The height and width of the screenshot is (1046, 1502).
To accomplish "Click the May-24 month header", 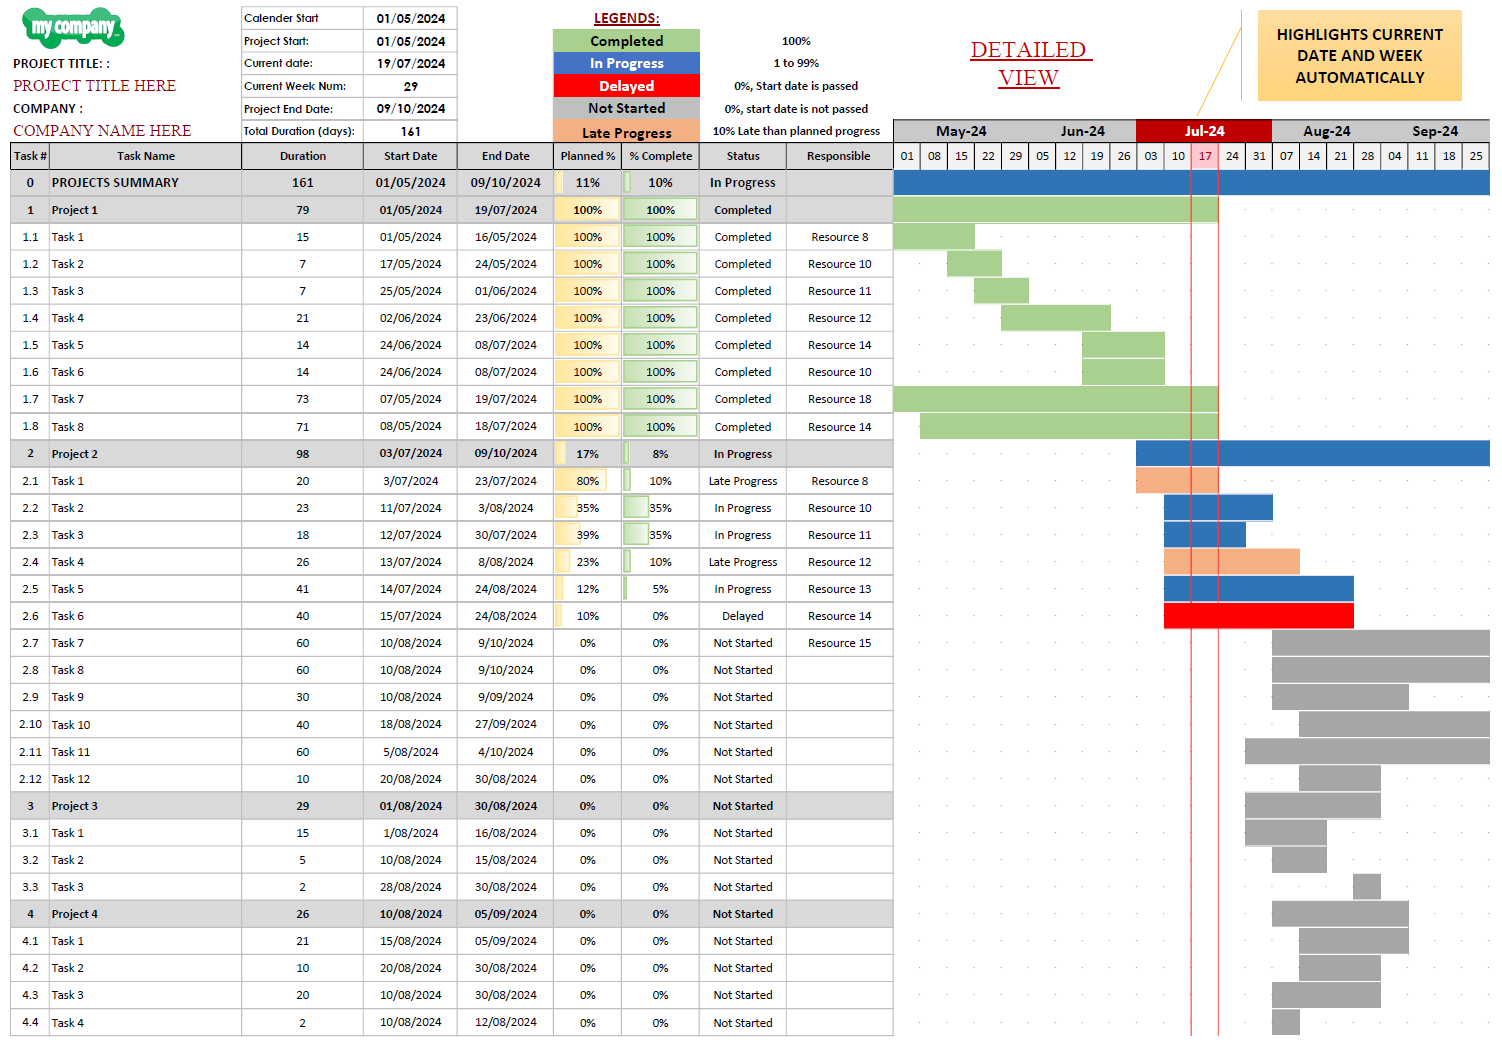I will 961,131.
